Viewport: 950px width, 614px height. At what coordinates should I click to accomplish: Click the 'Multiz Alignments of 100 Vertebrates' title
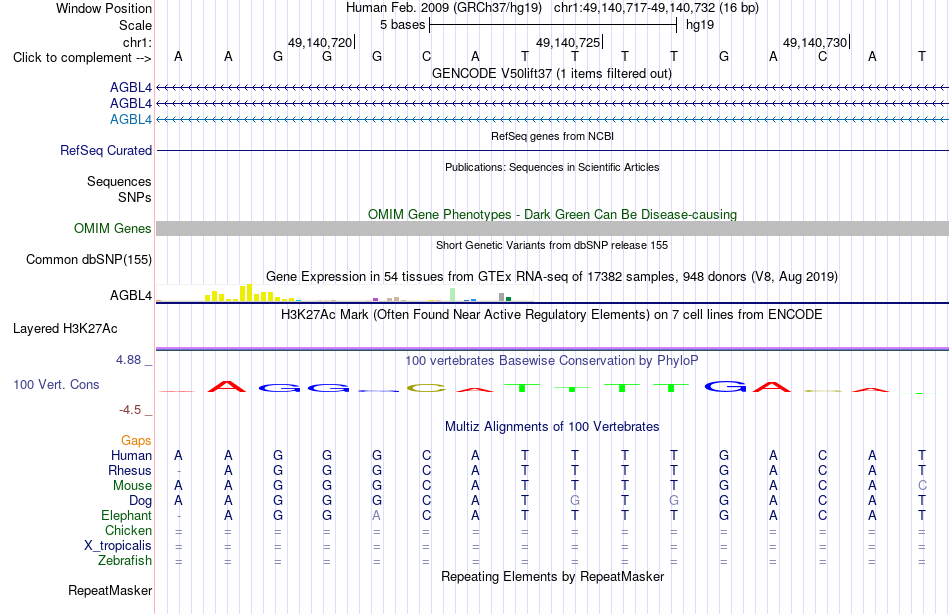pyautogui.click(x=552, y=427)
